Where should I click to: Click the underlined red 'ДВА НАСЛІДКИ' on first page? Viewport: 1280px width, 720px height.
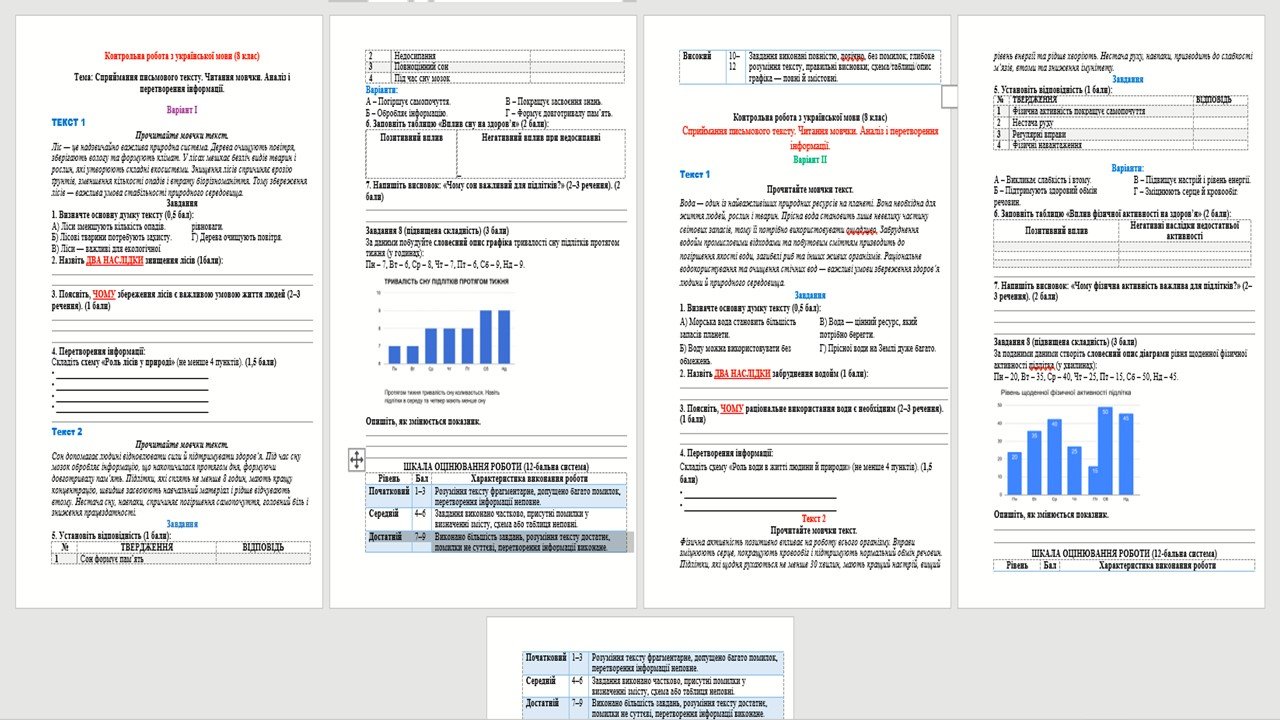[x=120, y=260]
